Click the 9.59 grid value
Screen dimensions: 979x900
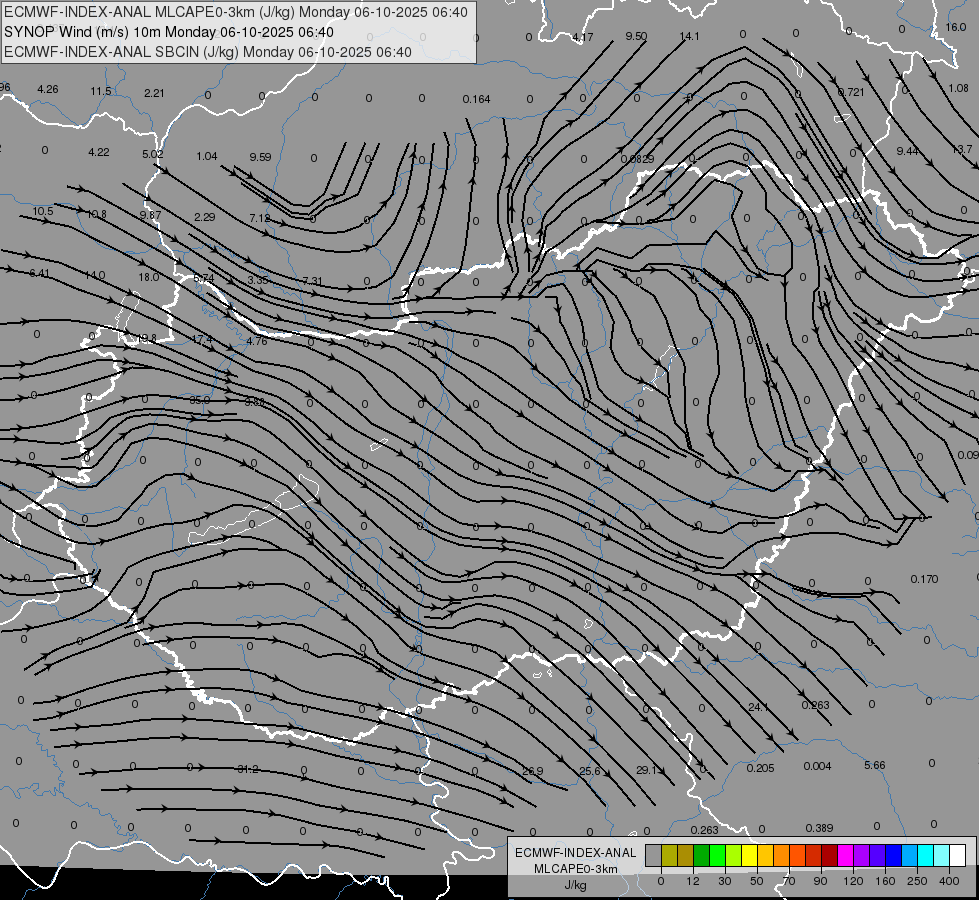[x=260, y=157]
